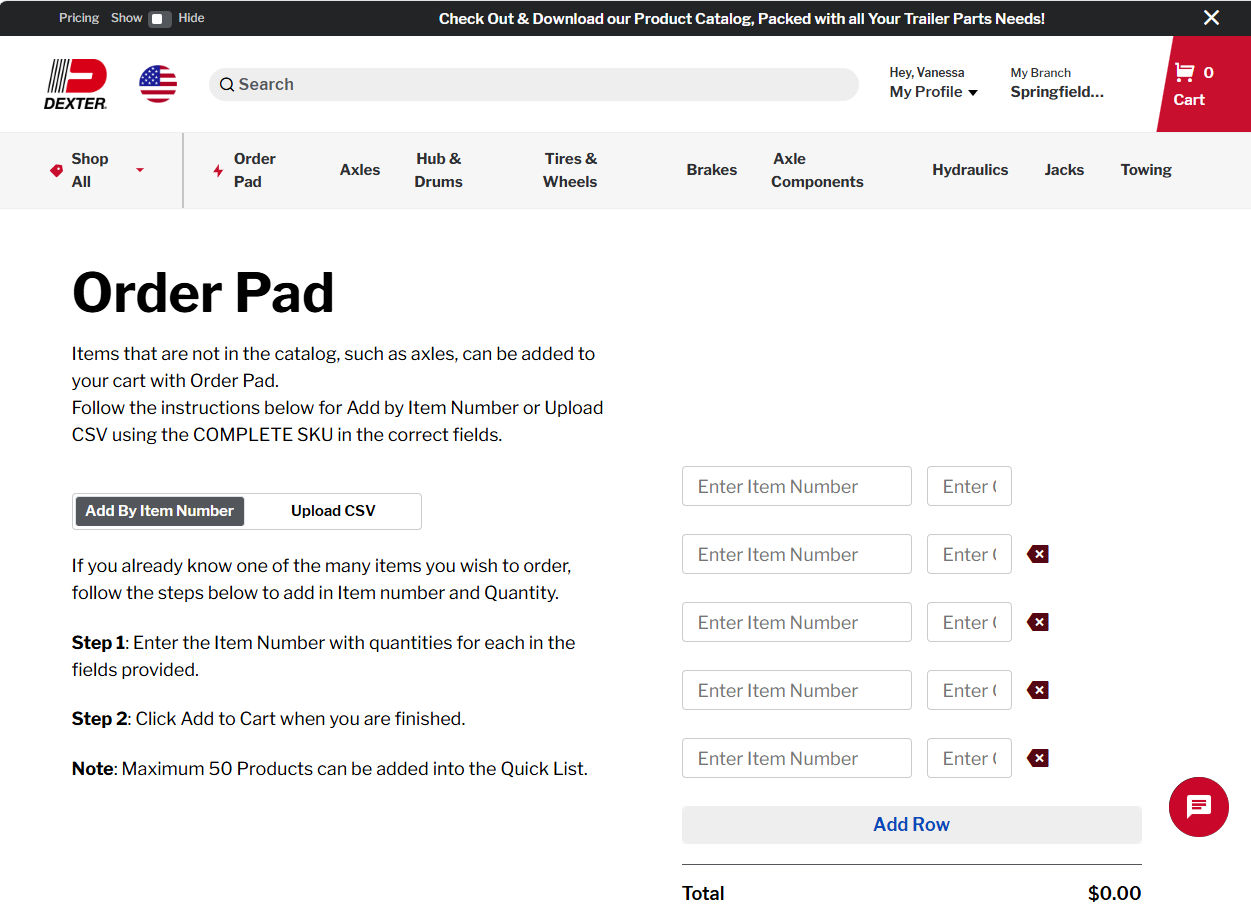Click the '$0.00' total value

pyautogui.click(x=1114, y=893)
